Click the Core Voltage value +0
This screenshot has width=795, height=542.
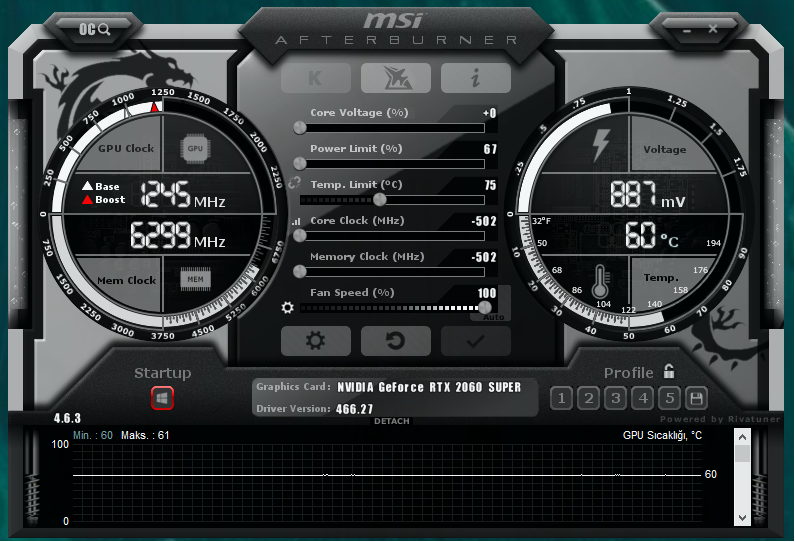point(489,113)
